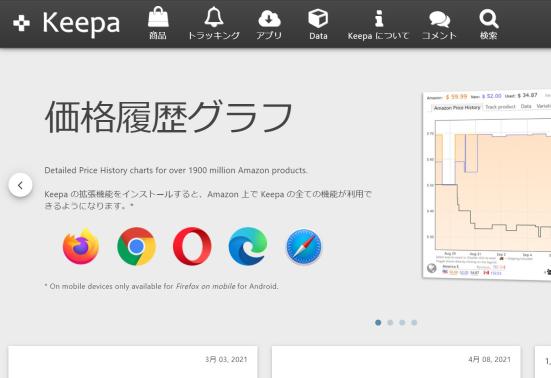
Task: Select the second carousel dot
Action: point(390,322)
